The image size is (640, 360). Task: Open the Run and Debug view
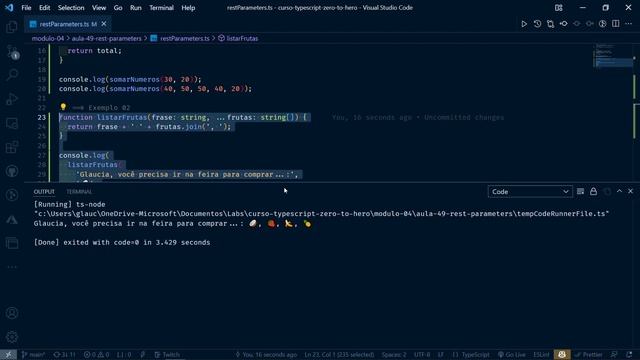[12, 99]
